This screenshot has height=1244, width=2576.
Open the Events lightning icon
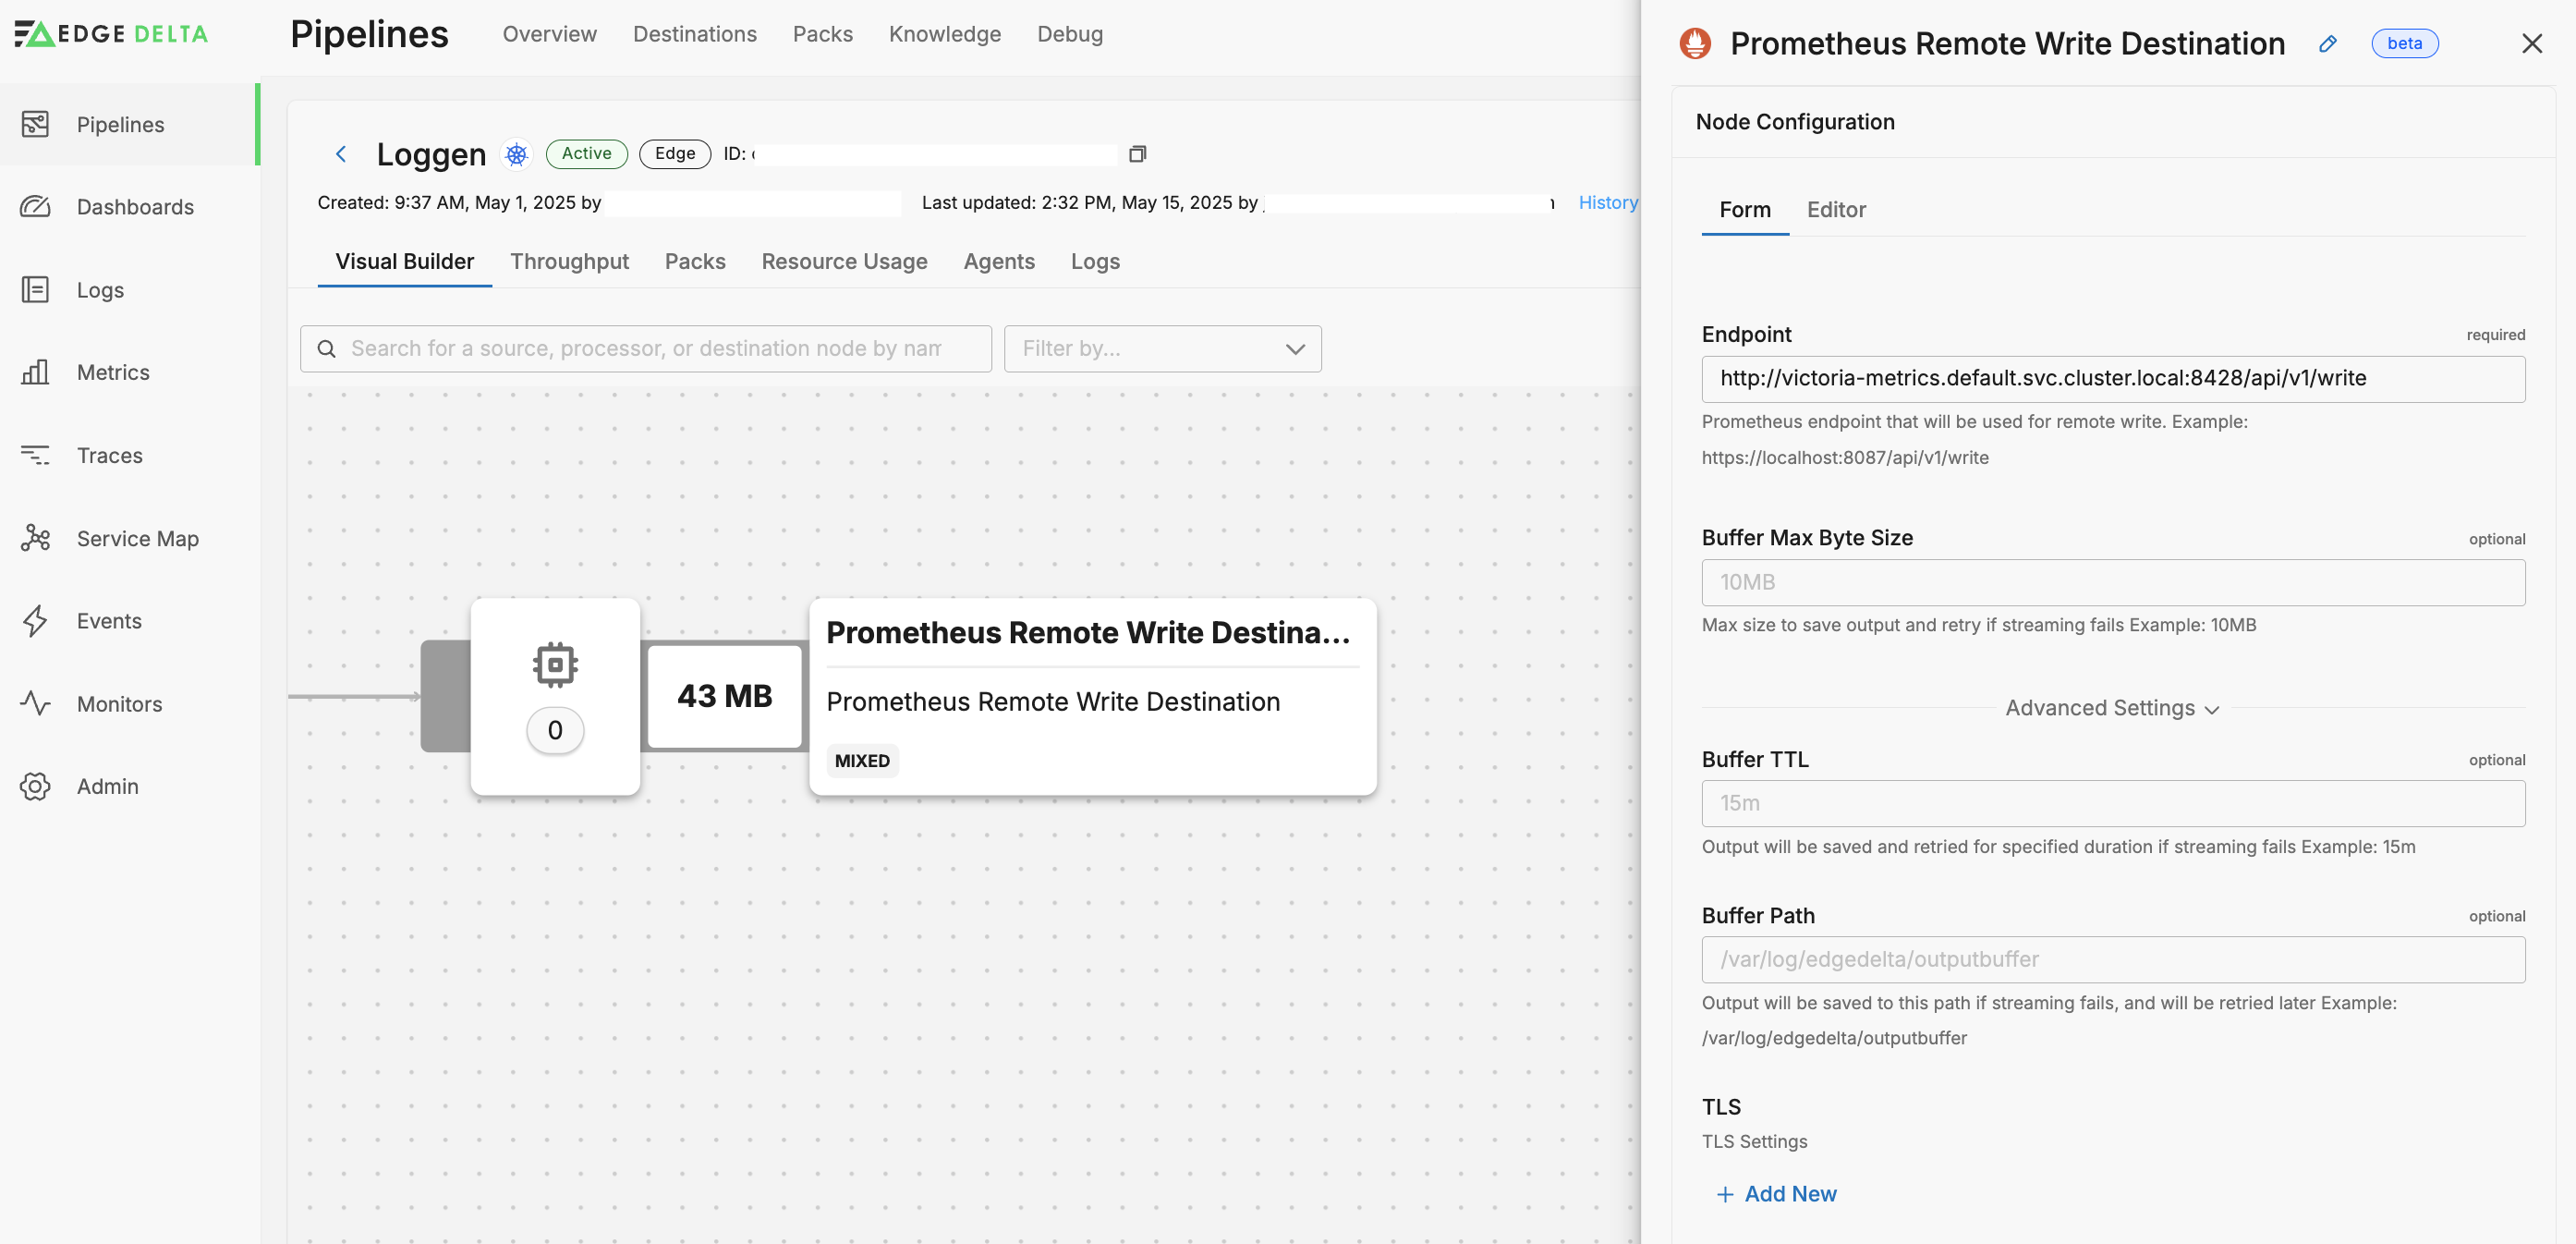point(35,621)
